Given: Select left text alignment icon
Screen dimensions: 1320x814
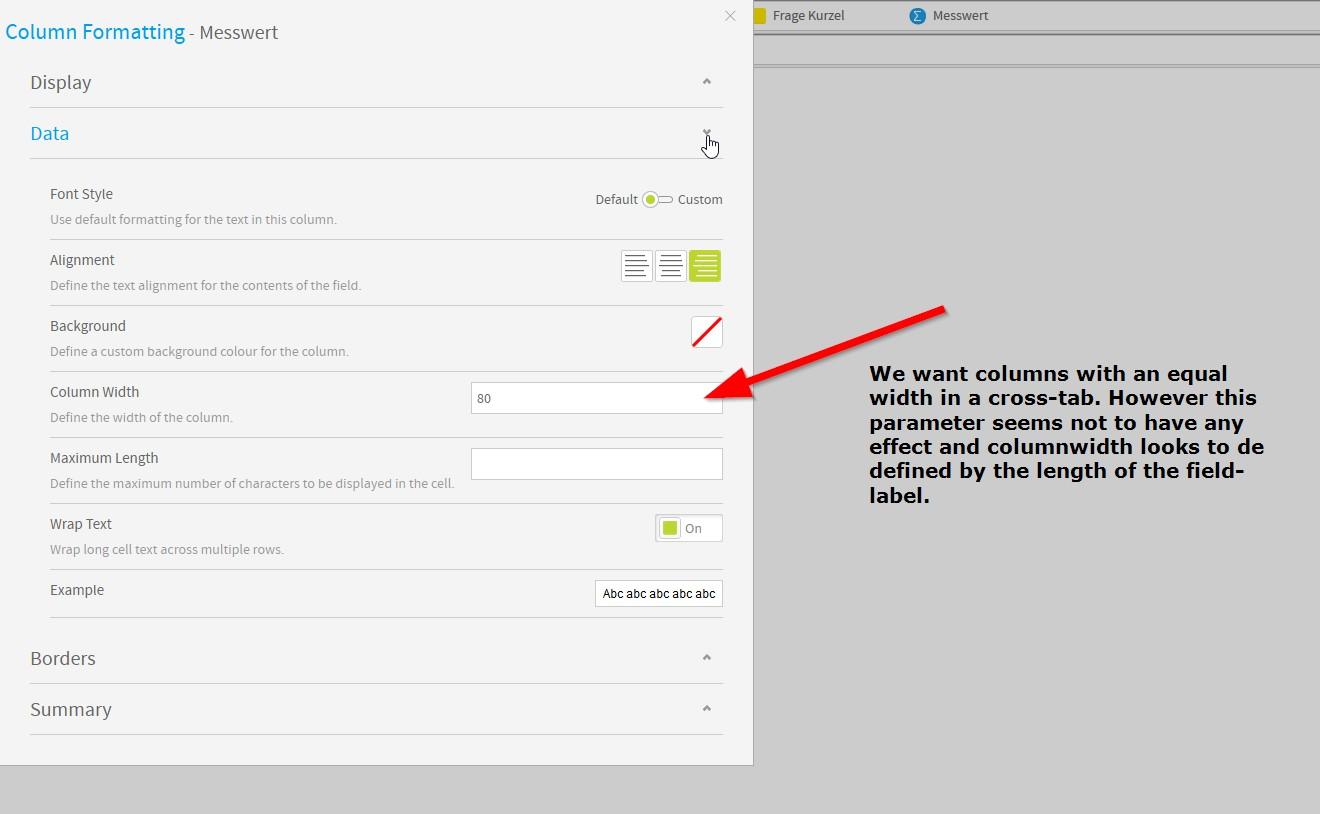Looking at the screenshot, I should click(637, 266).
